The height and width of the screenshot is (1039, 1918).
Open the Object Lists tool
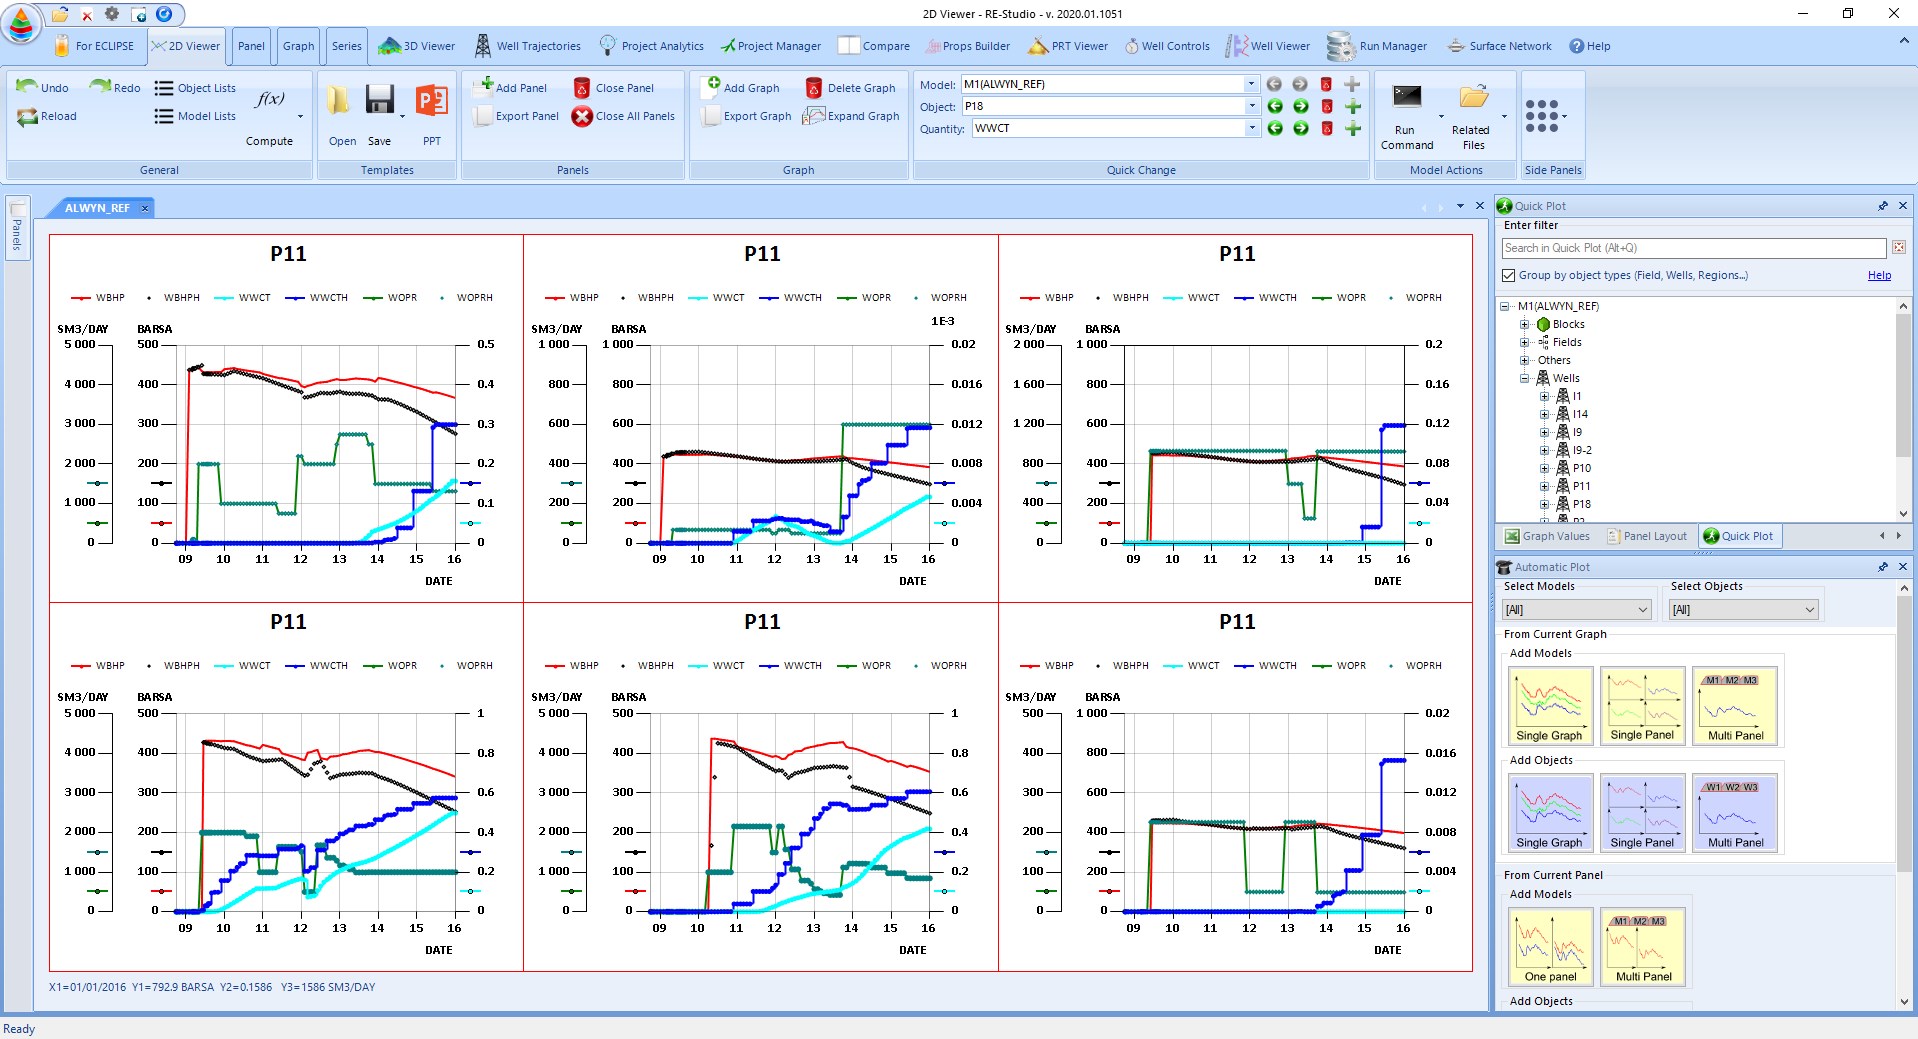coord(195,88)
